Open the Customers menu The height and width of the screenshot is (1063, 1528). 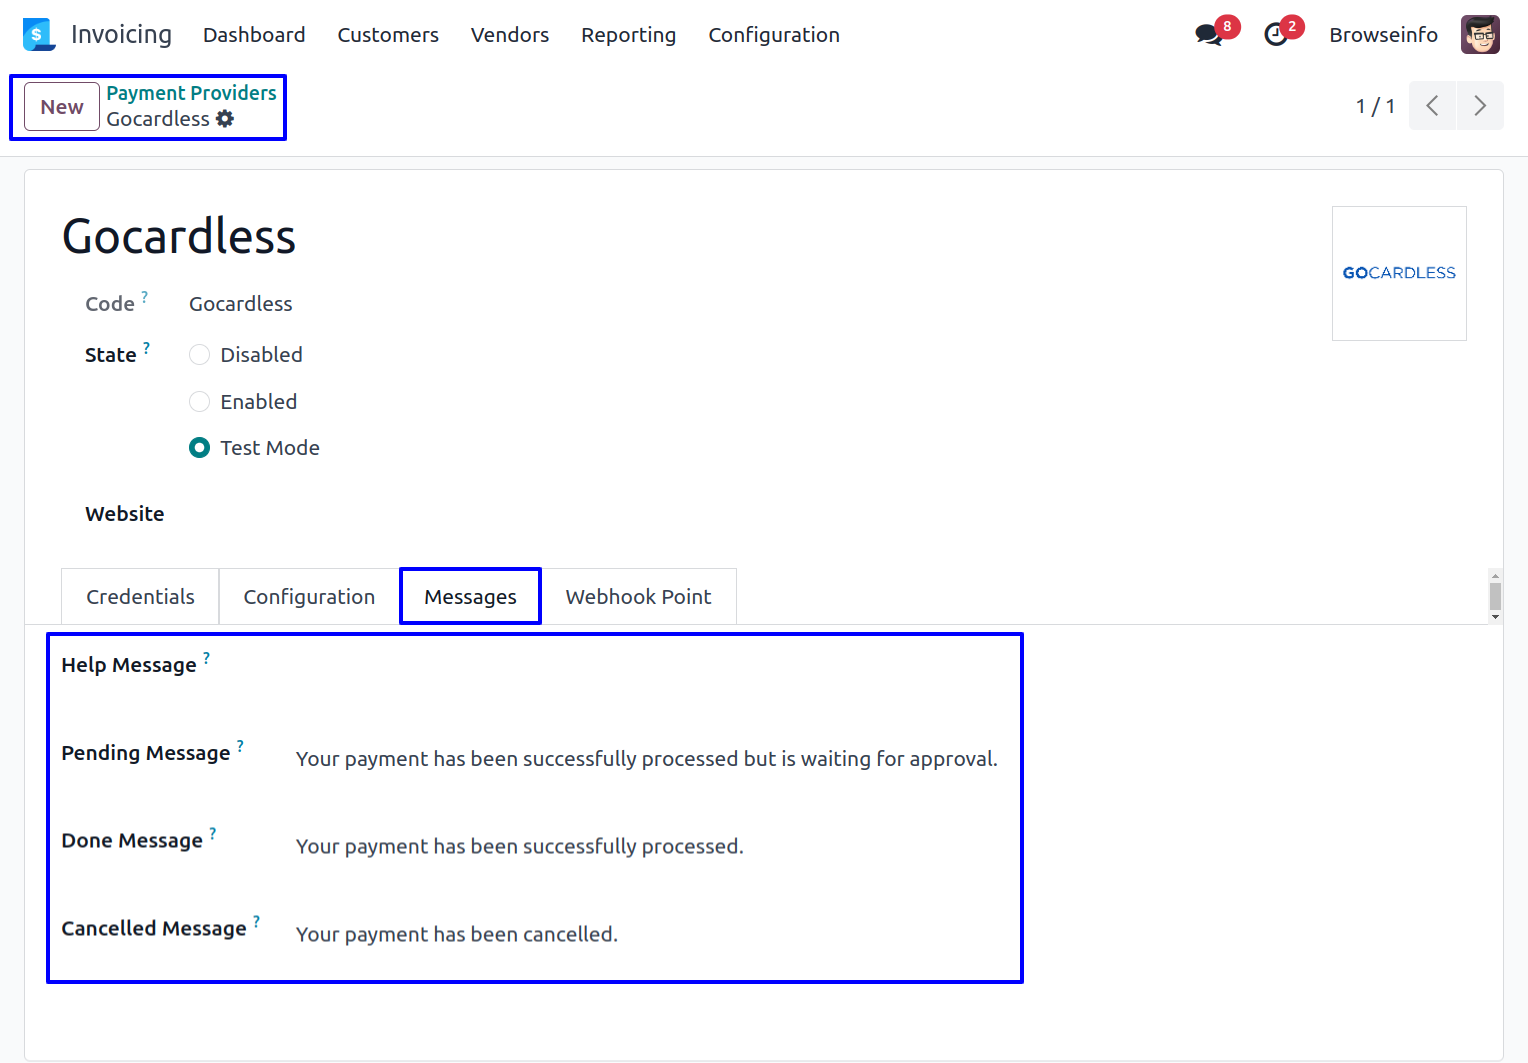388,35
